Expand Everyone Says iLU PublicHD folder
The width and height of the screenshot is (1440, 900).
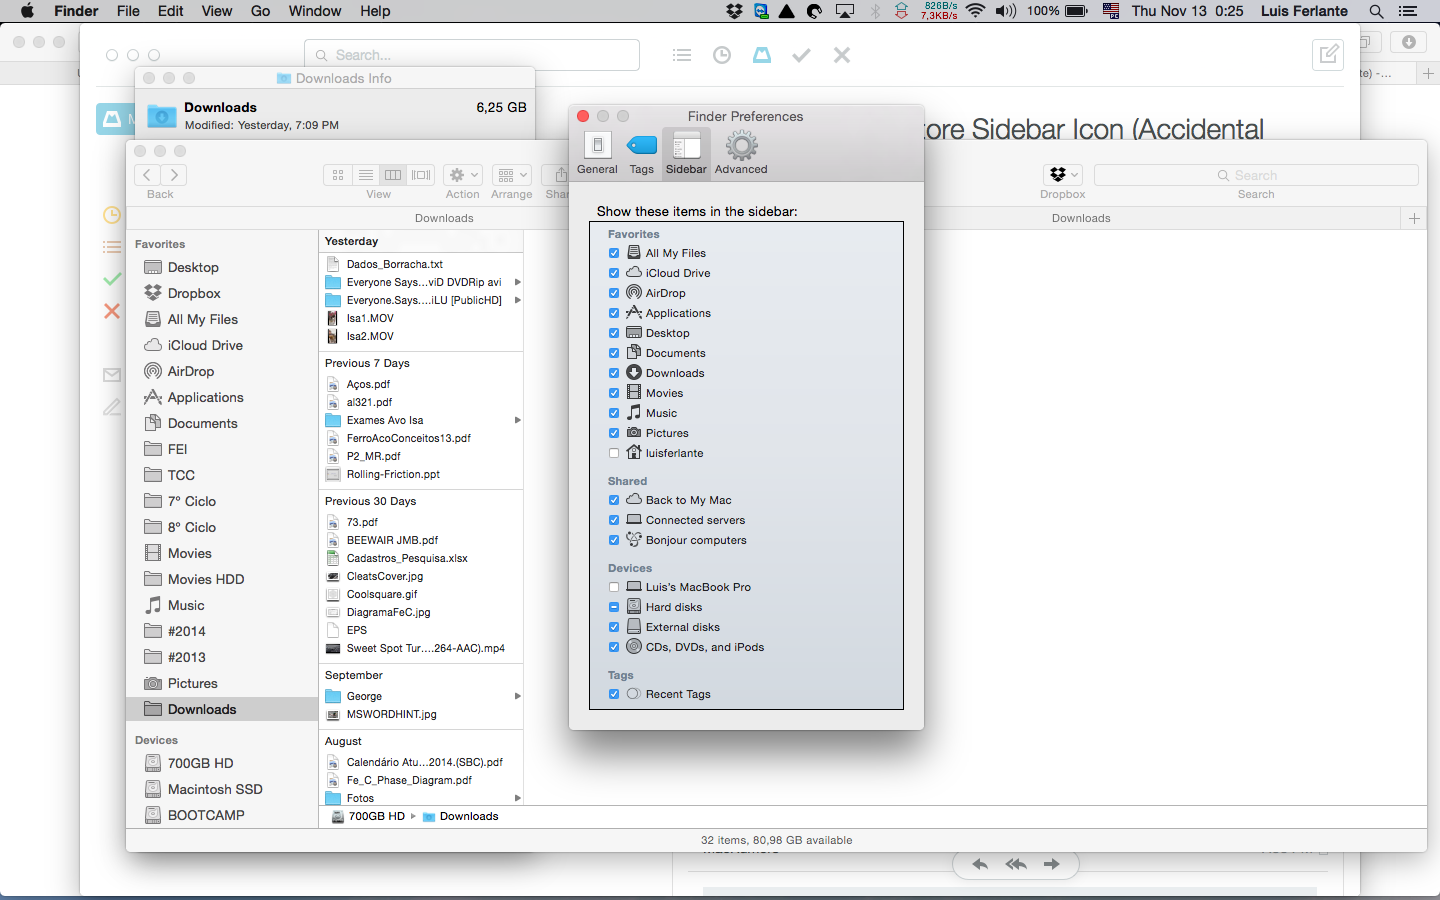pos(517,300)
